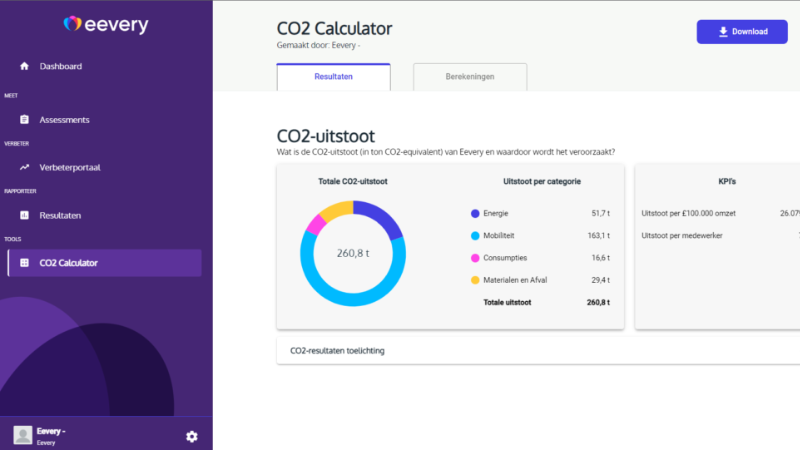
Task: Click the Totale CO2-uitstoot chart title
Action: (353, 181)
